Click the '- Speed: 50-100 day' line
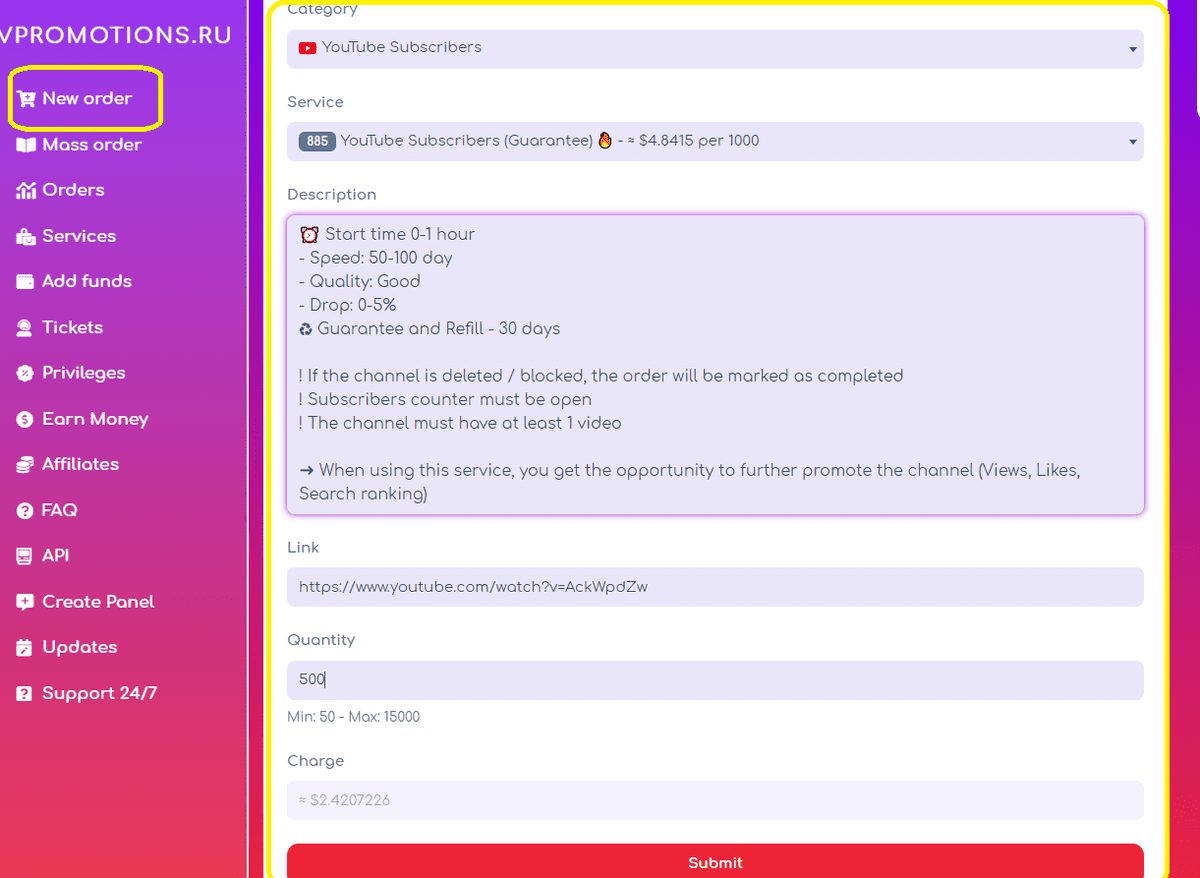The width and height of the screenshot is (1200, 878). coord(376,258)
